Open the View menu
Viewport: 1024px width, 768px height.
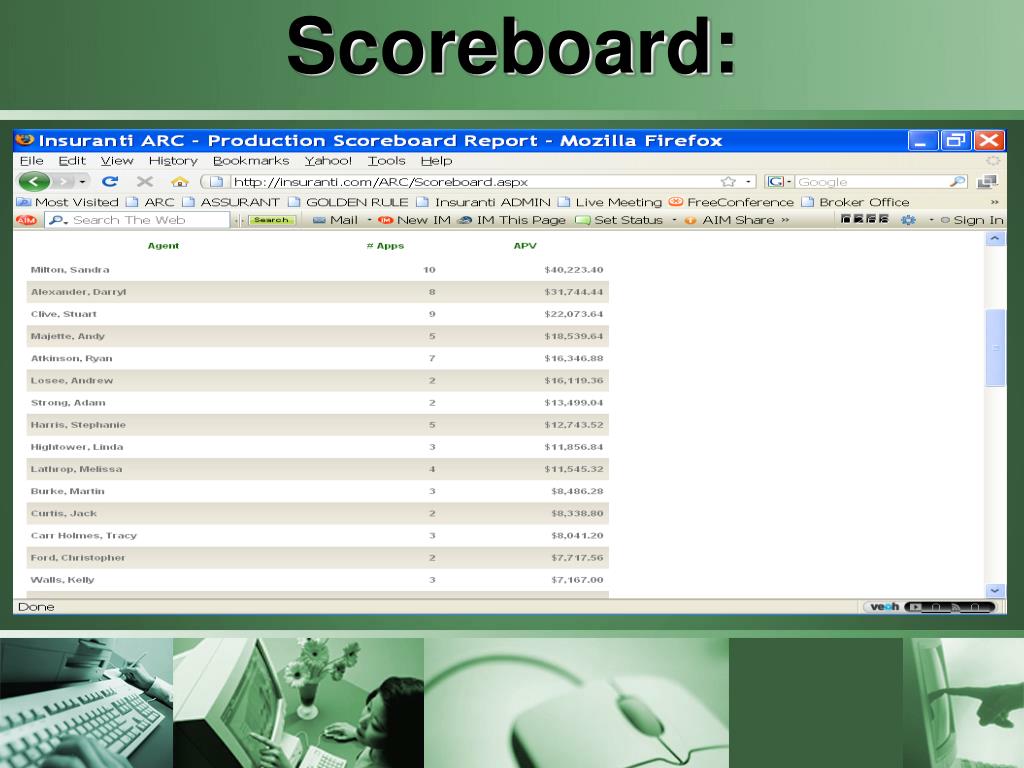[117, 161]
